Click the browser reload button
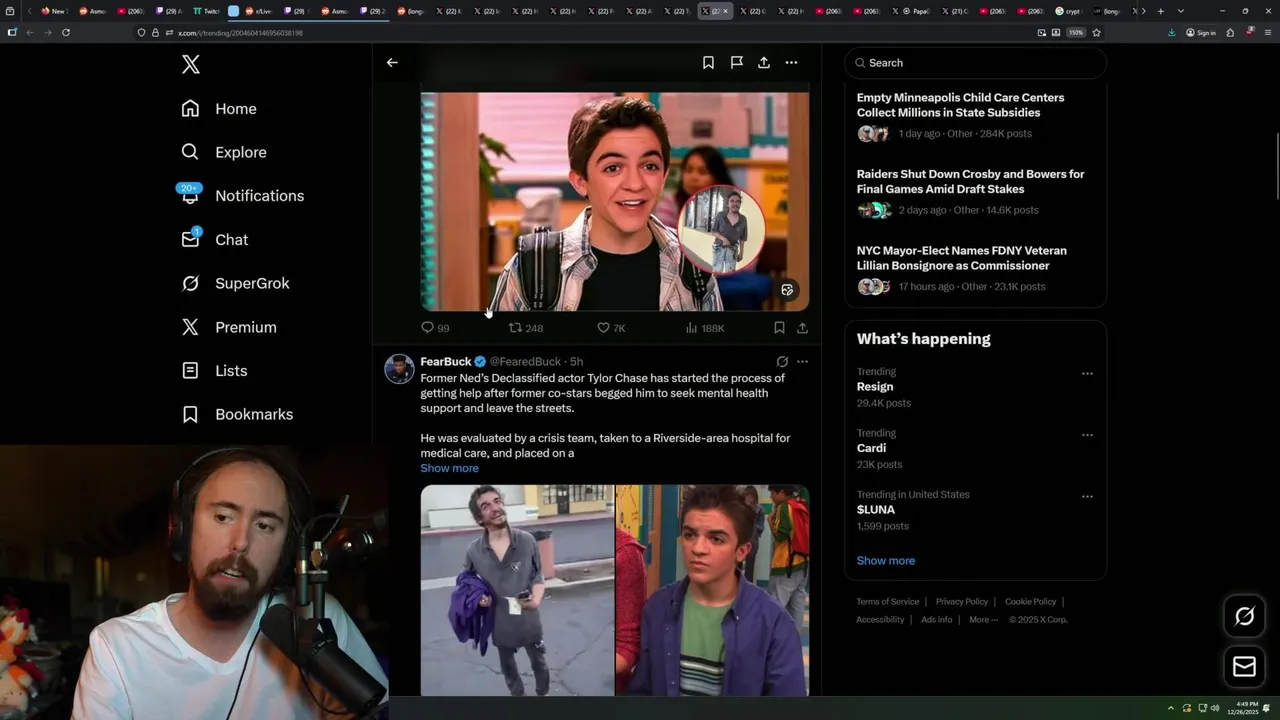 pyautogui.click(x=66, y=32)
